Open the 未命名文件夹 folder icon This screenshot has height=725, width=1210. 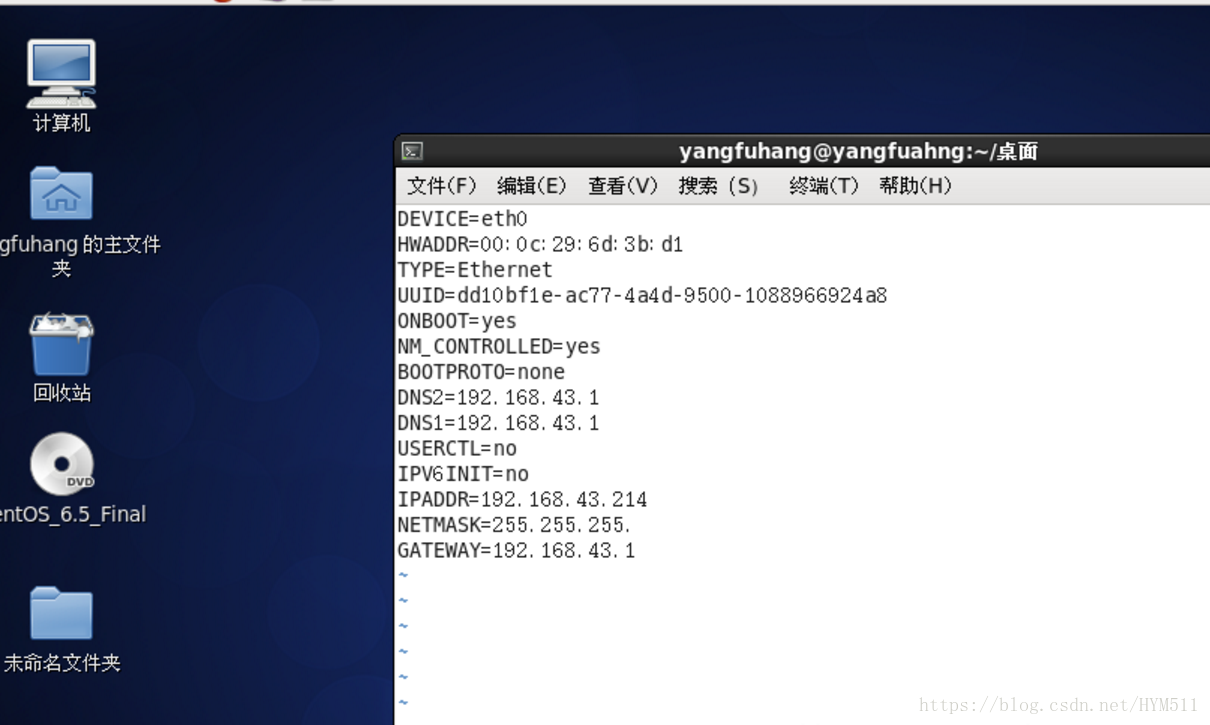coord(61,613)
